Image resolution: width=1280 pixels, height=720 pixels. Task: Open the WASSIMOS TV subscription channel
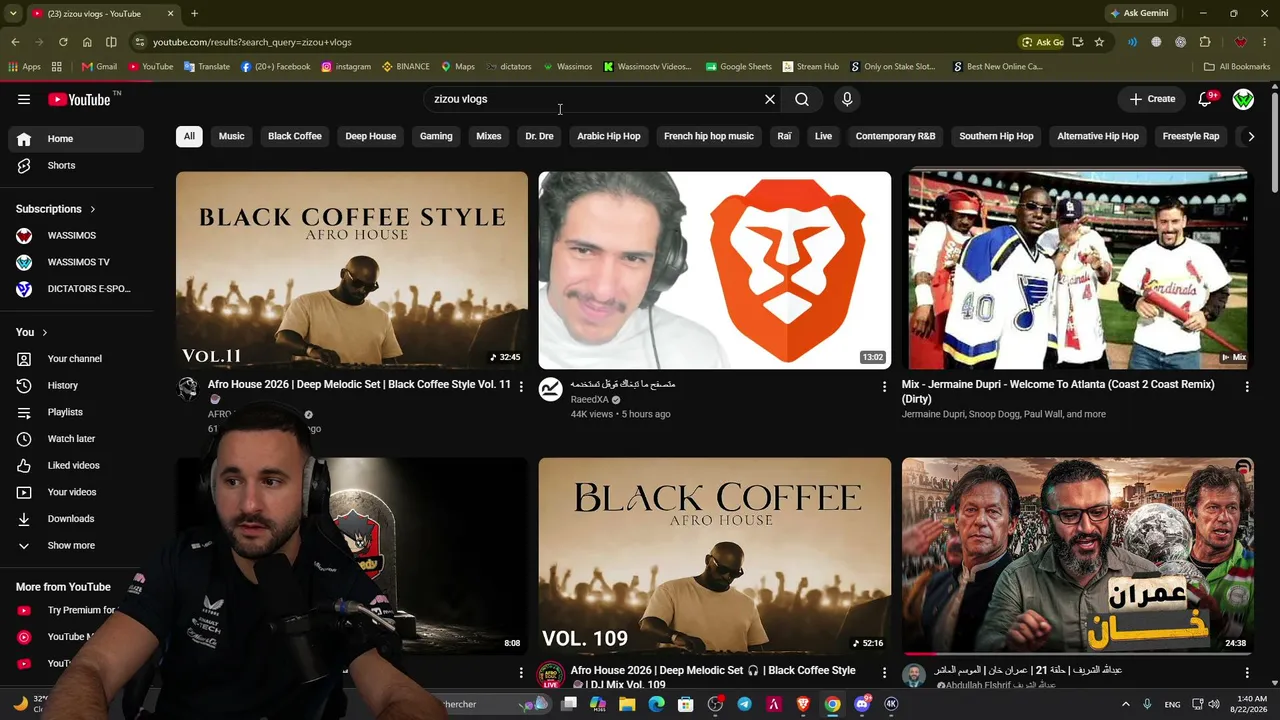76,262
